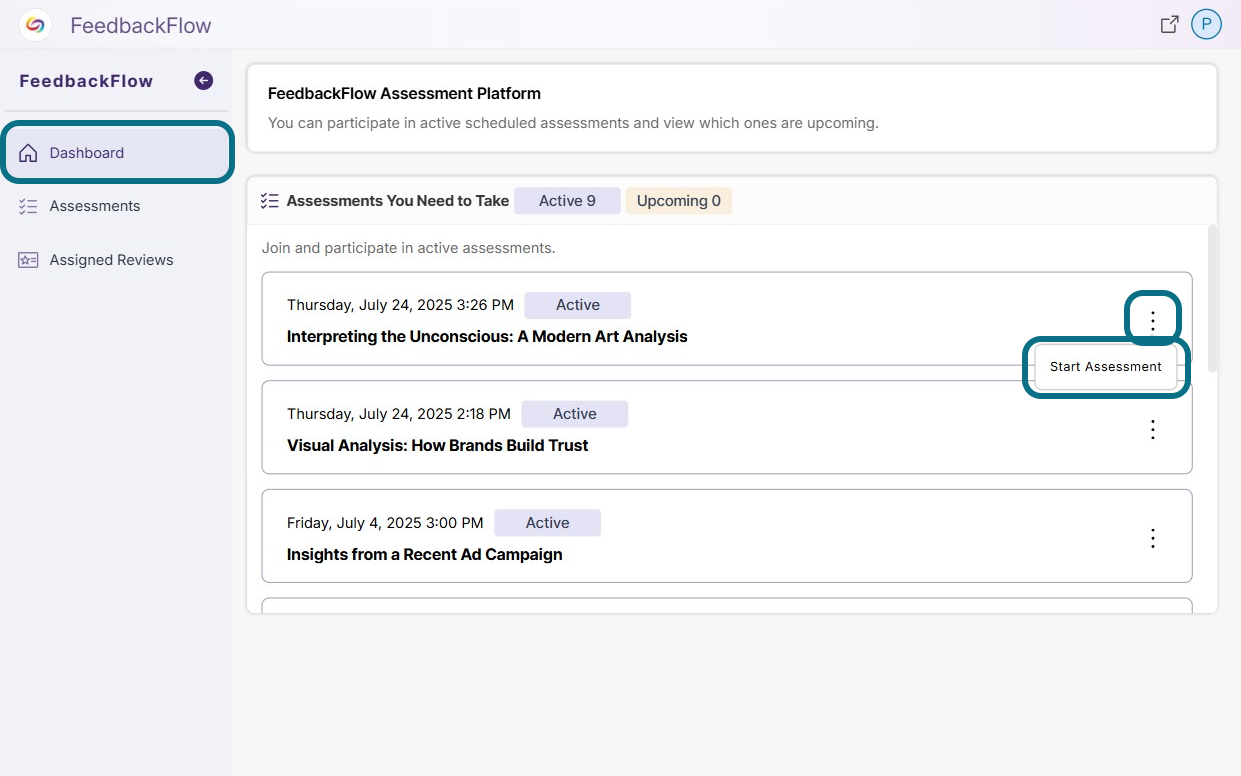Open options menu for Modern Art Analysis

[1153, 320]
